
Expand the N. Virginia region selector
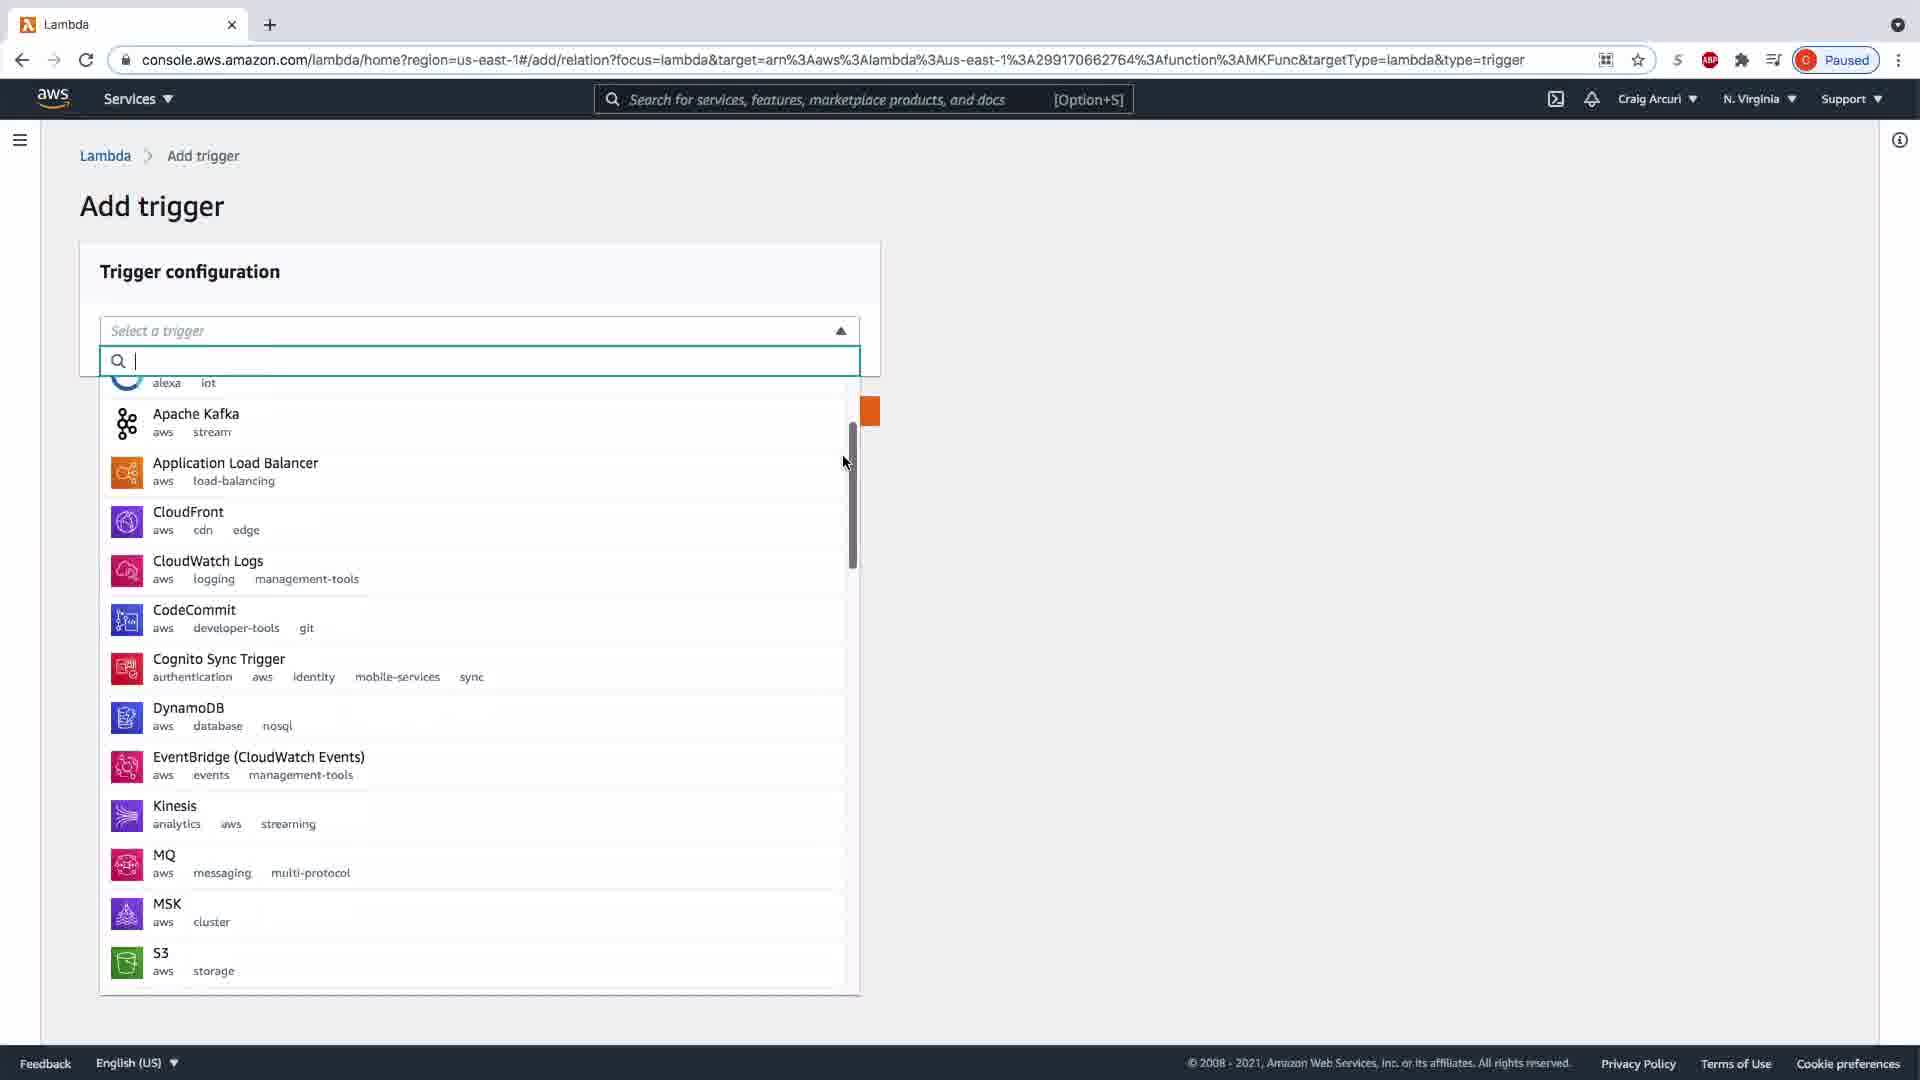1759,99
